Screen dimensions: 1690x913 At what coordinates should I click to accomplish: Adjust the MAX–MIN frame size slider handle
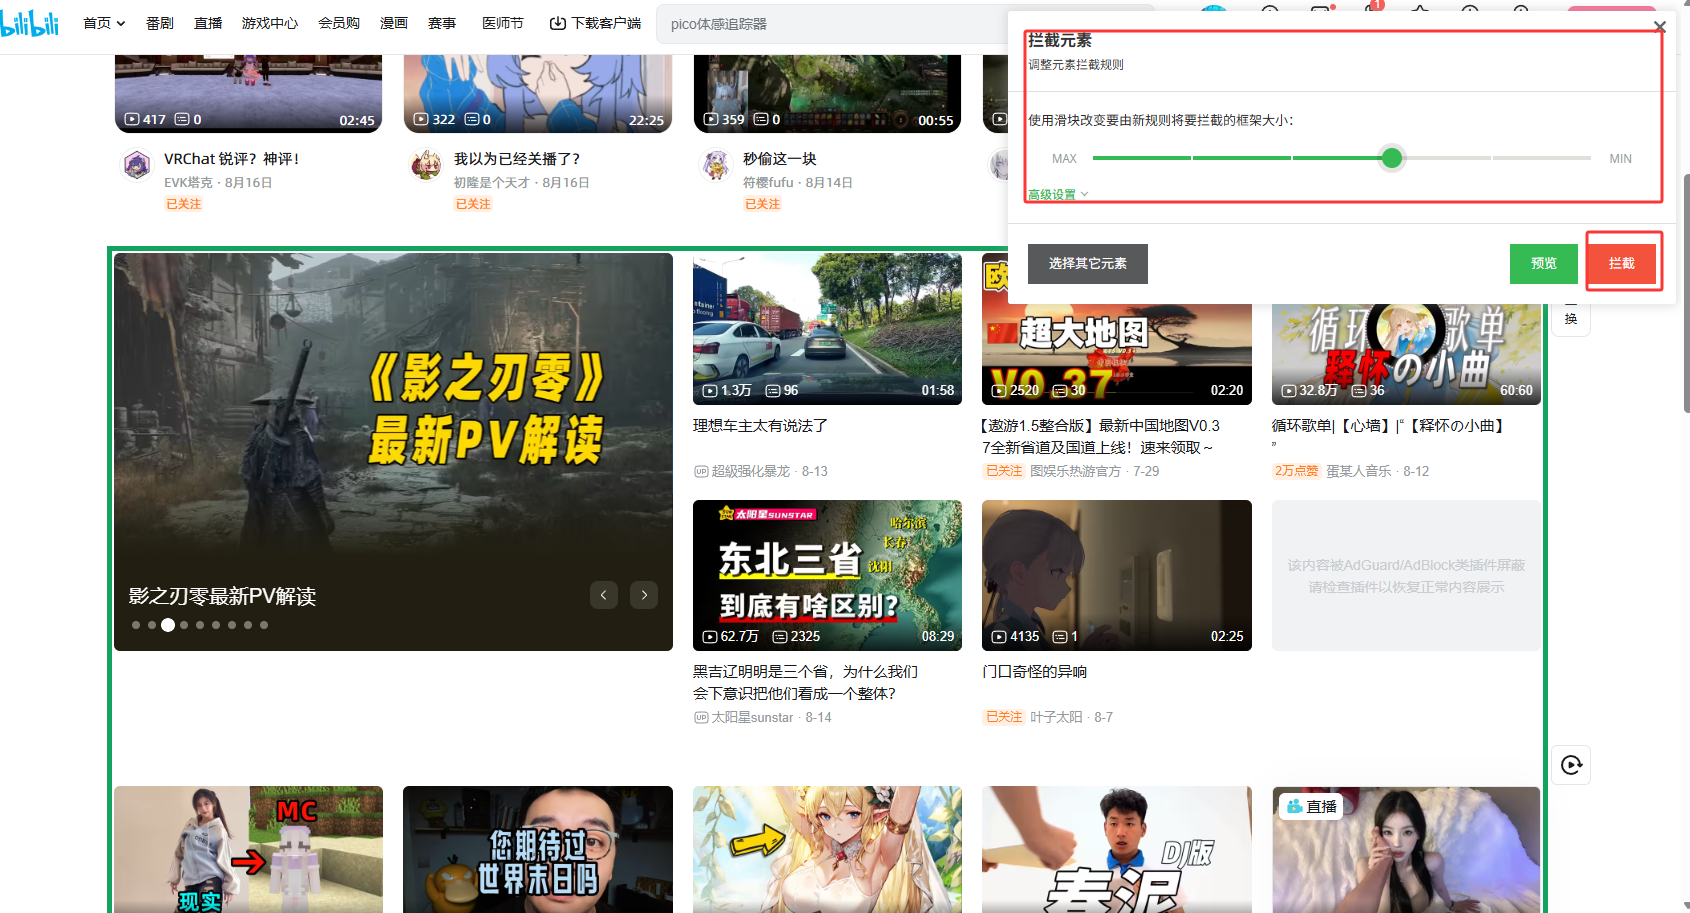1391,158
